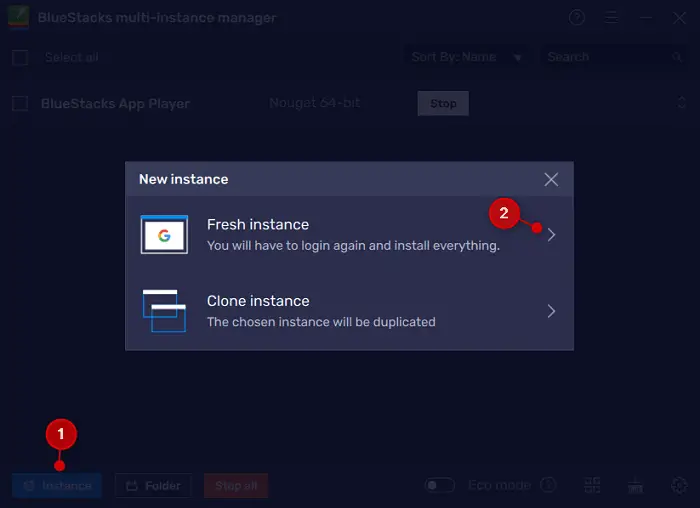The image size is (700, 508).
Task: Close the New instance dialog
Action: tap(551, 180)
